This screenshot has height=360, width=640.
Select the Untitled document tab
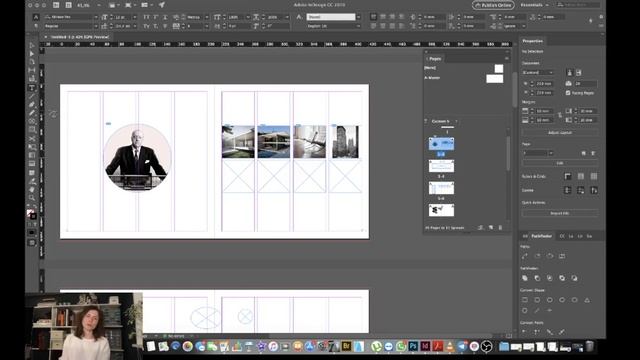pyautogui.click(x=80, y=37)
